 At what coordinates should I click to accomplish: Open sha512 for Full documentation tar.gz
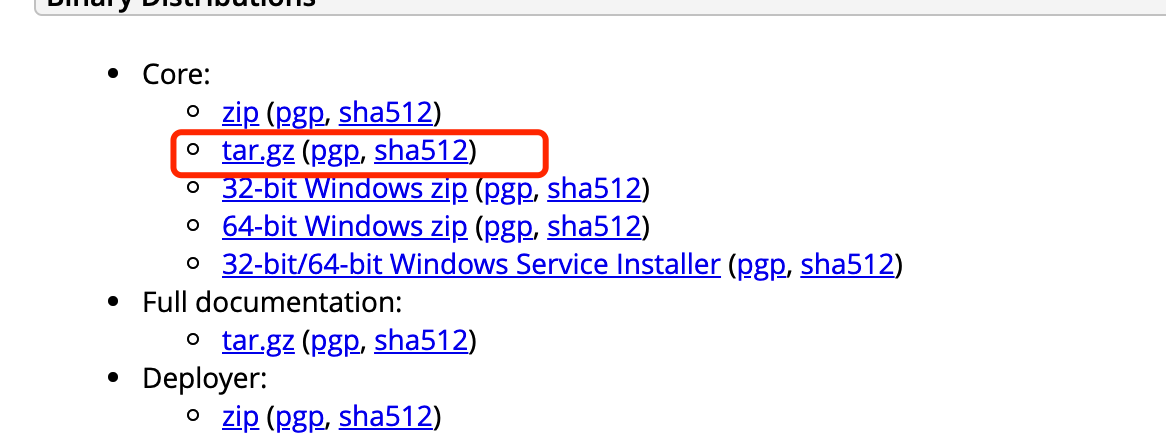point(422,341)
